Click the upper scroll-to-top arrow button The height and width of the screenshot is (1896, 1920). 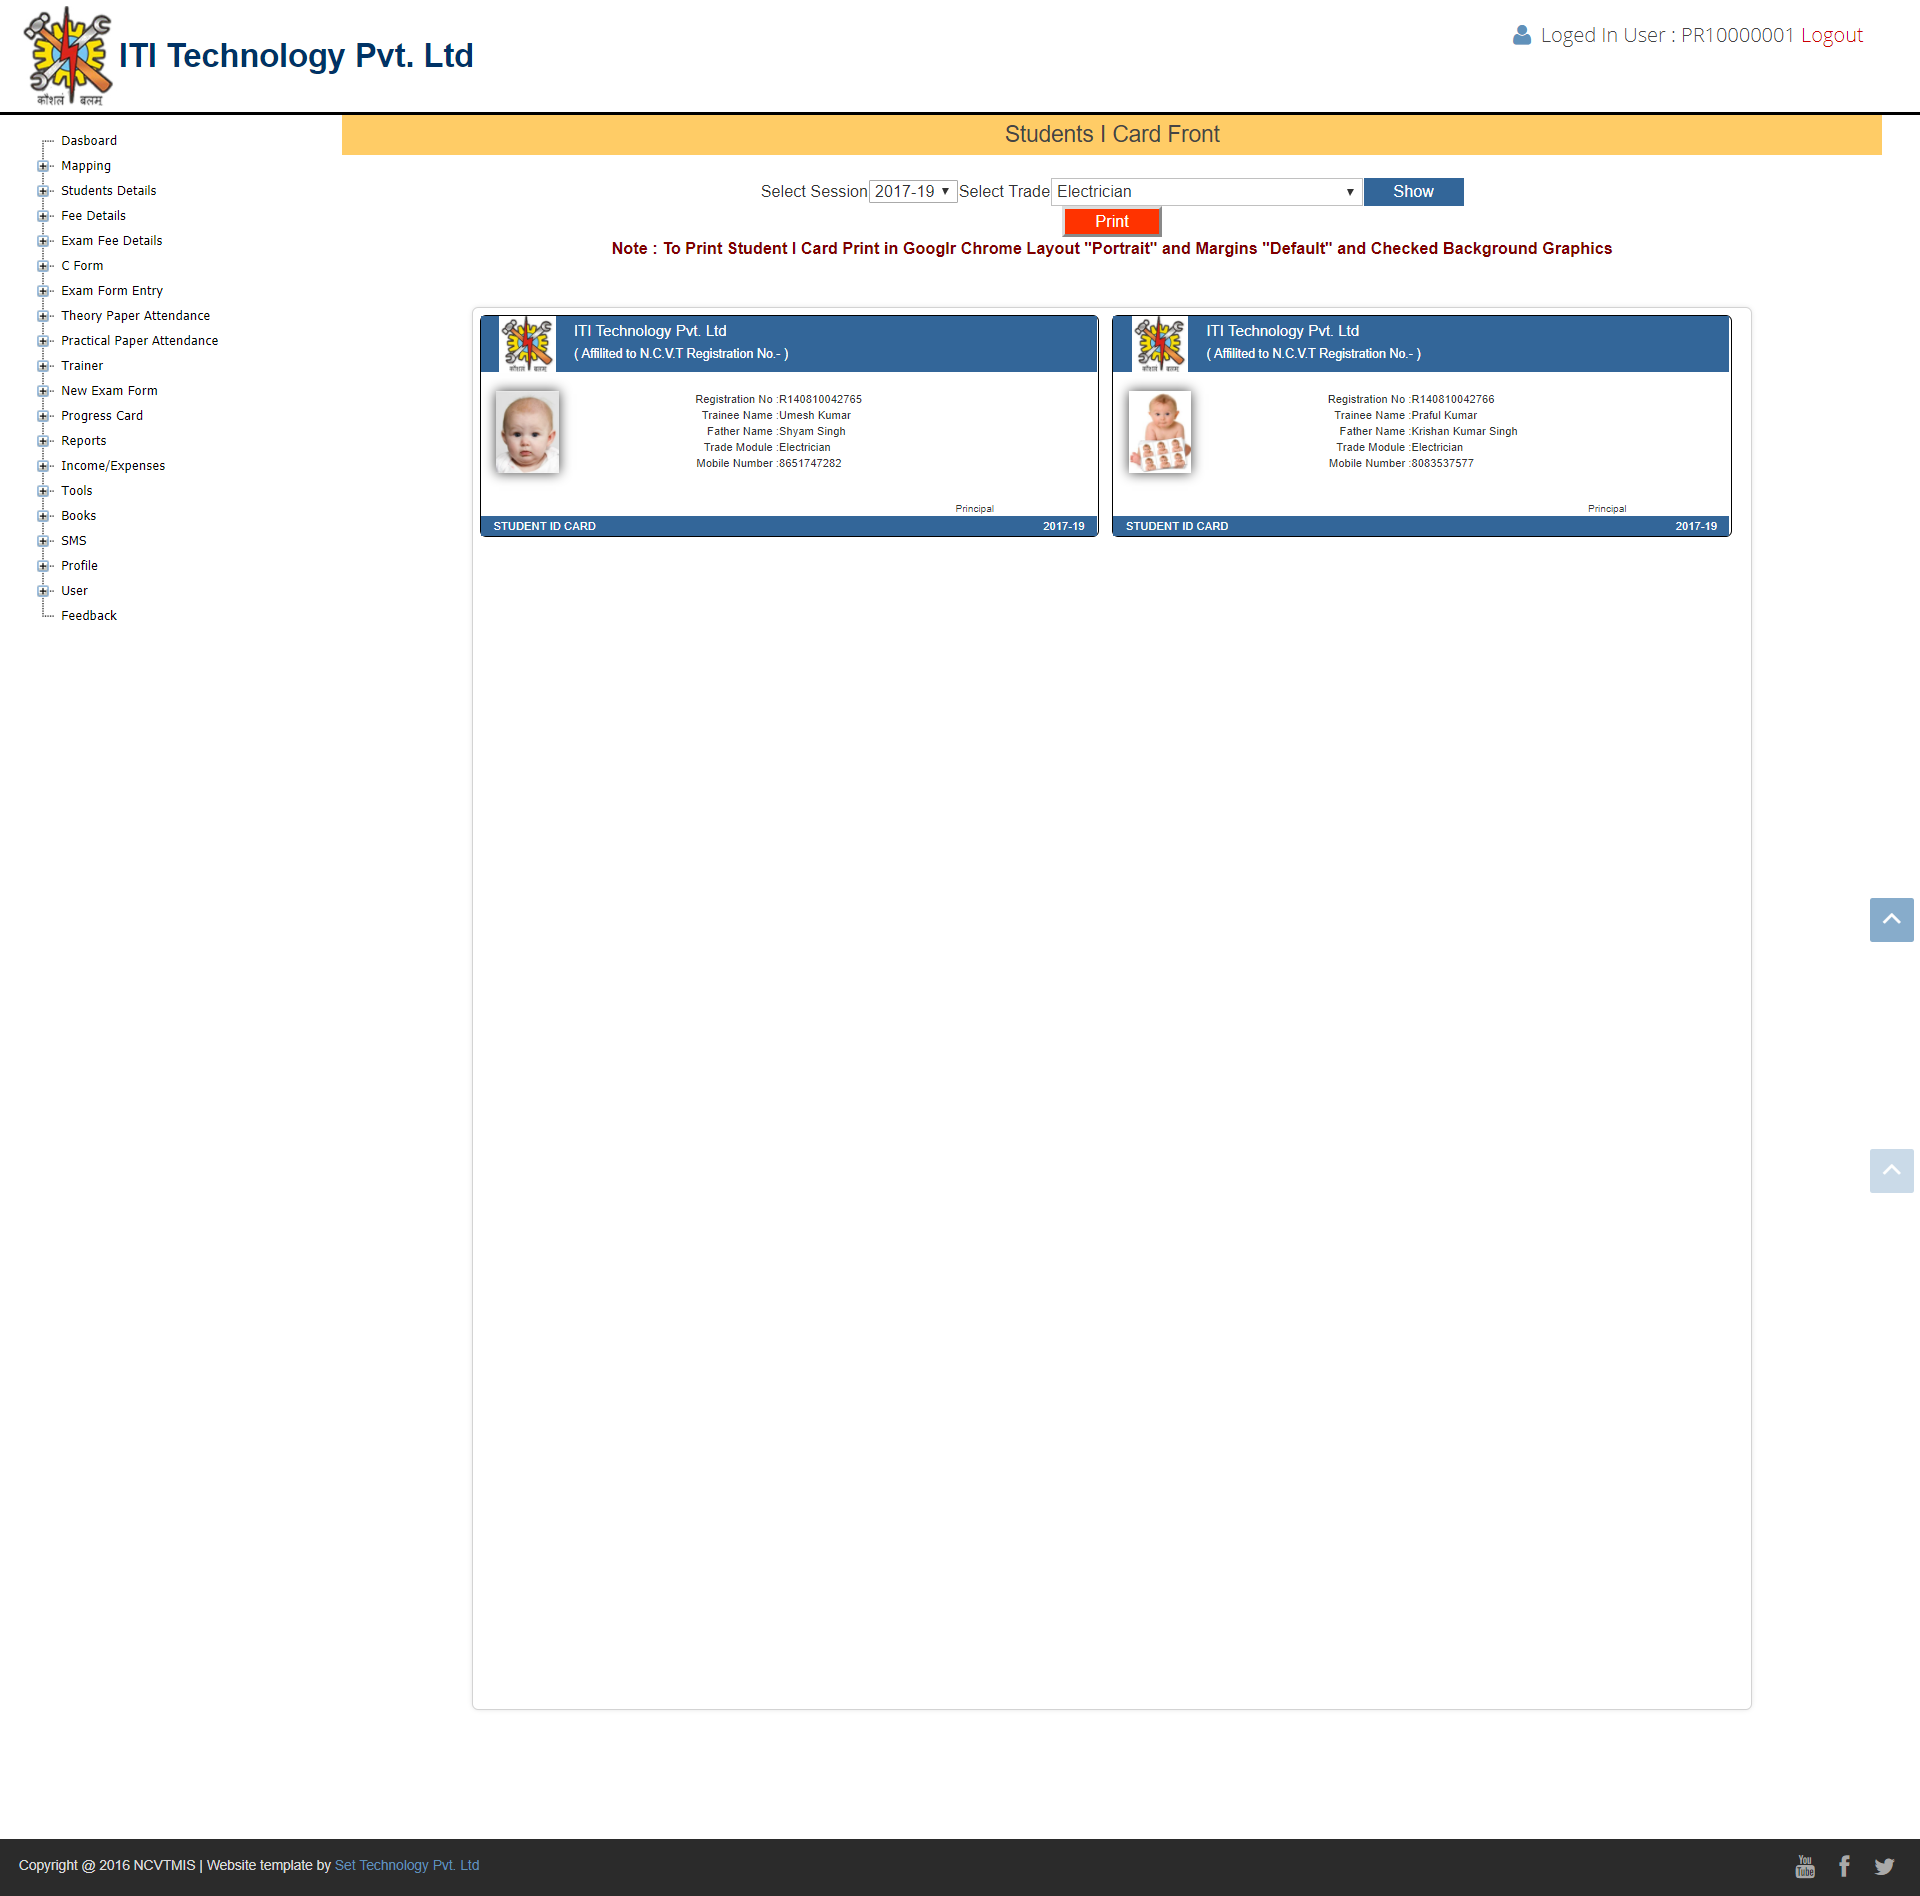pyautogui.click(x=1891, y=920)
